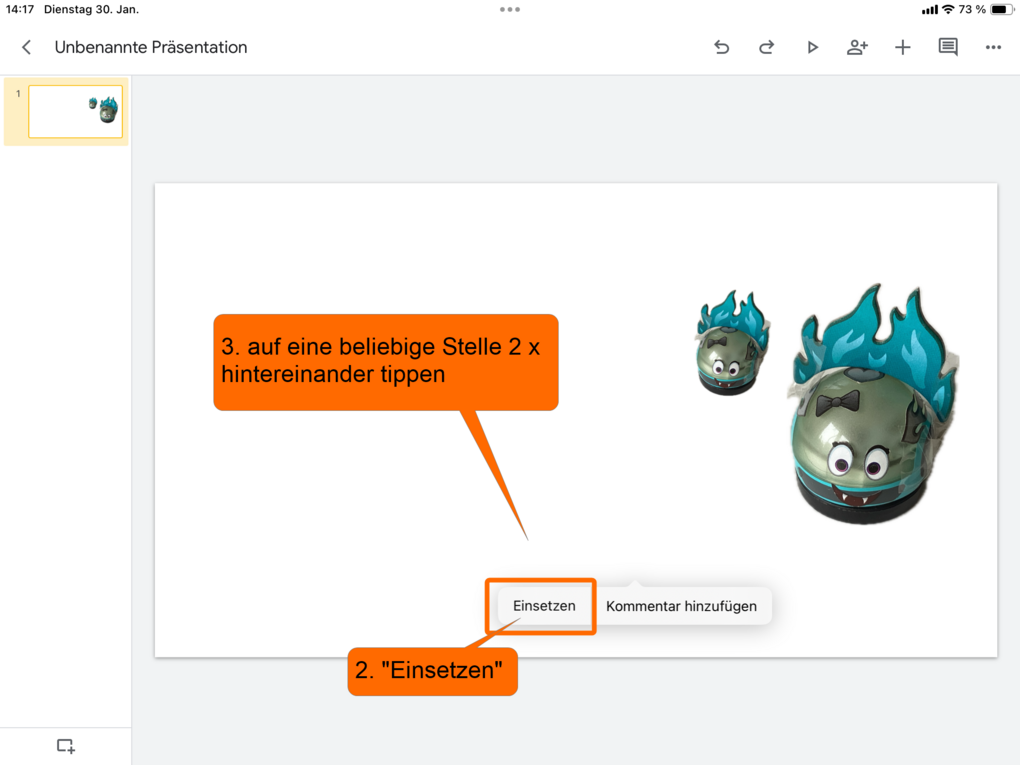
Task: Go back with the left arrow icon
Action: [x=26, y=47]
